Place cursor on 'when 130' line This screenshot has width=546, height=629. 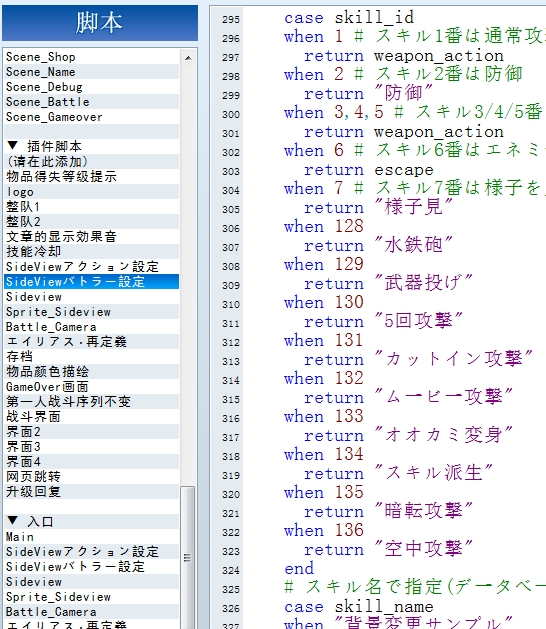coord(323,302)
